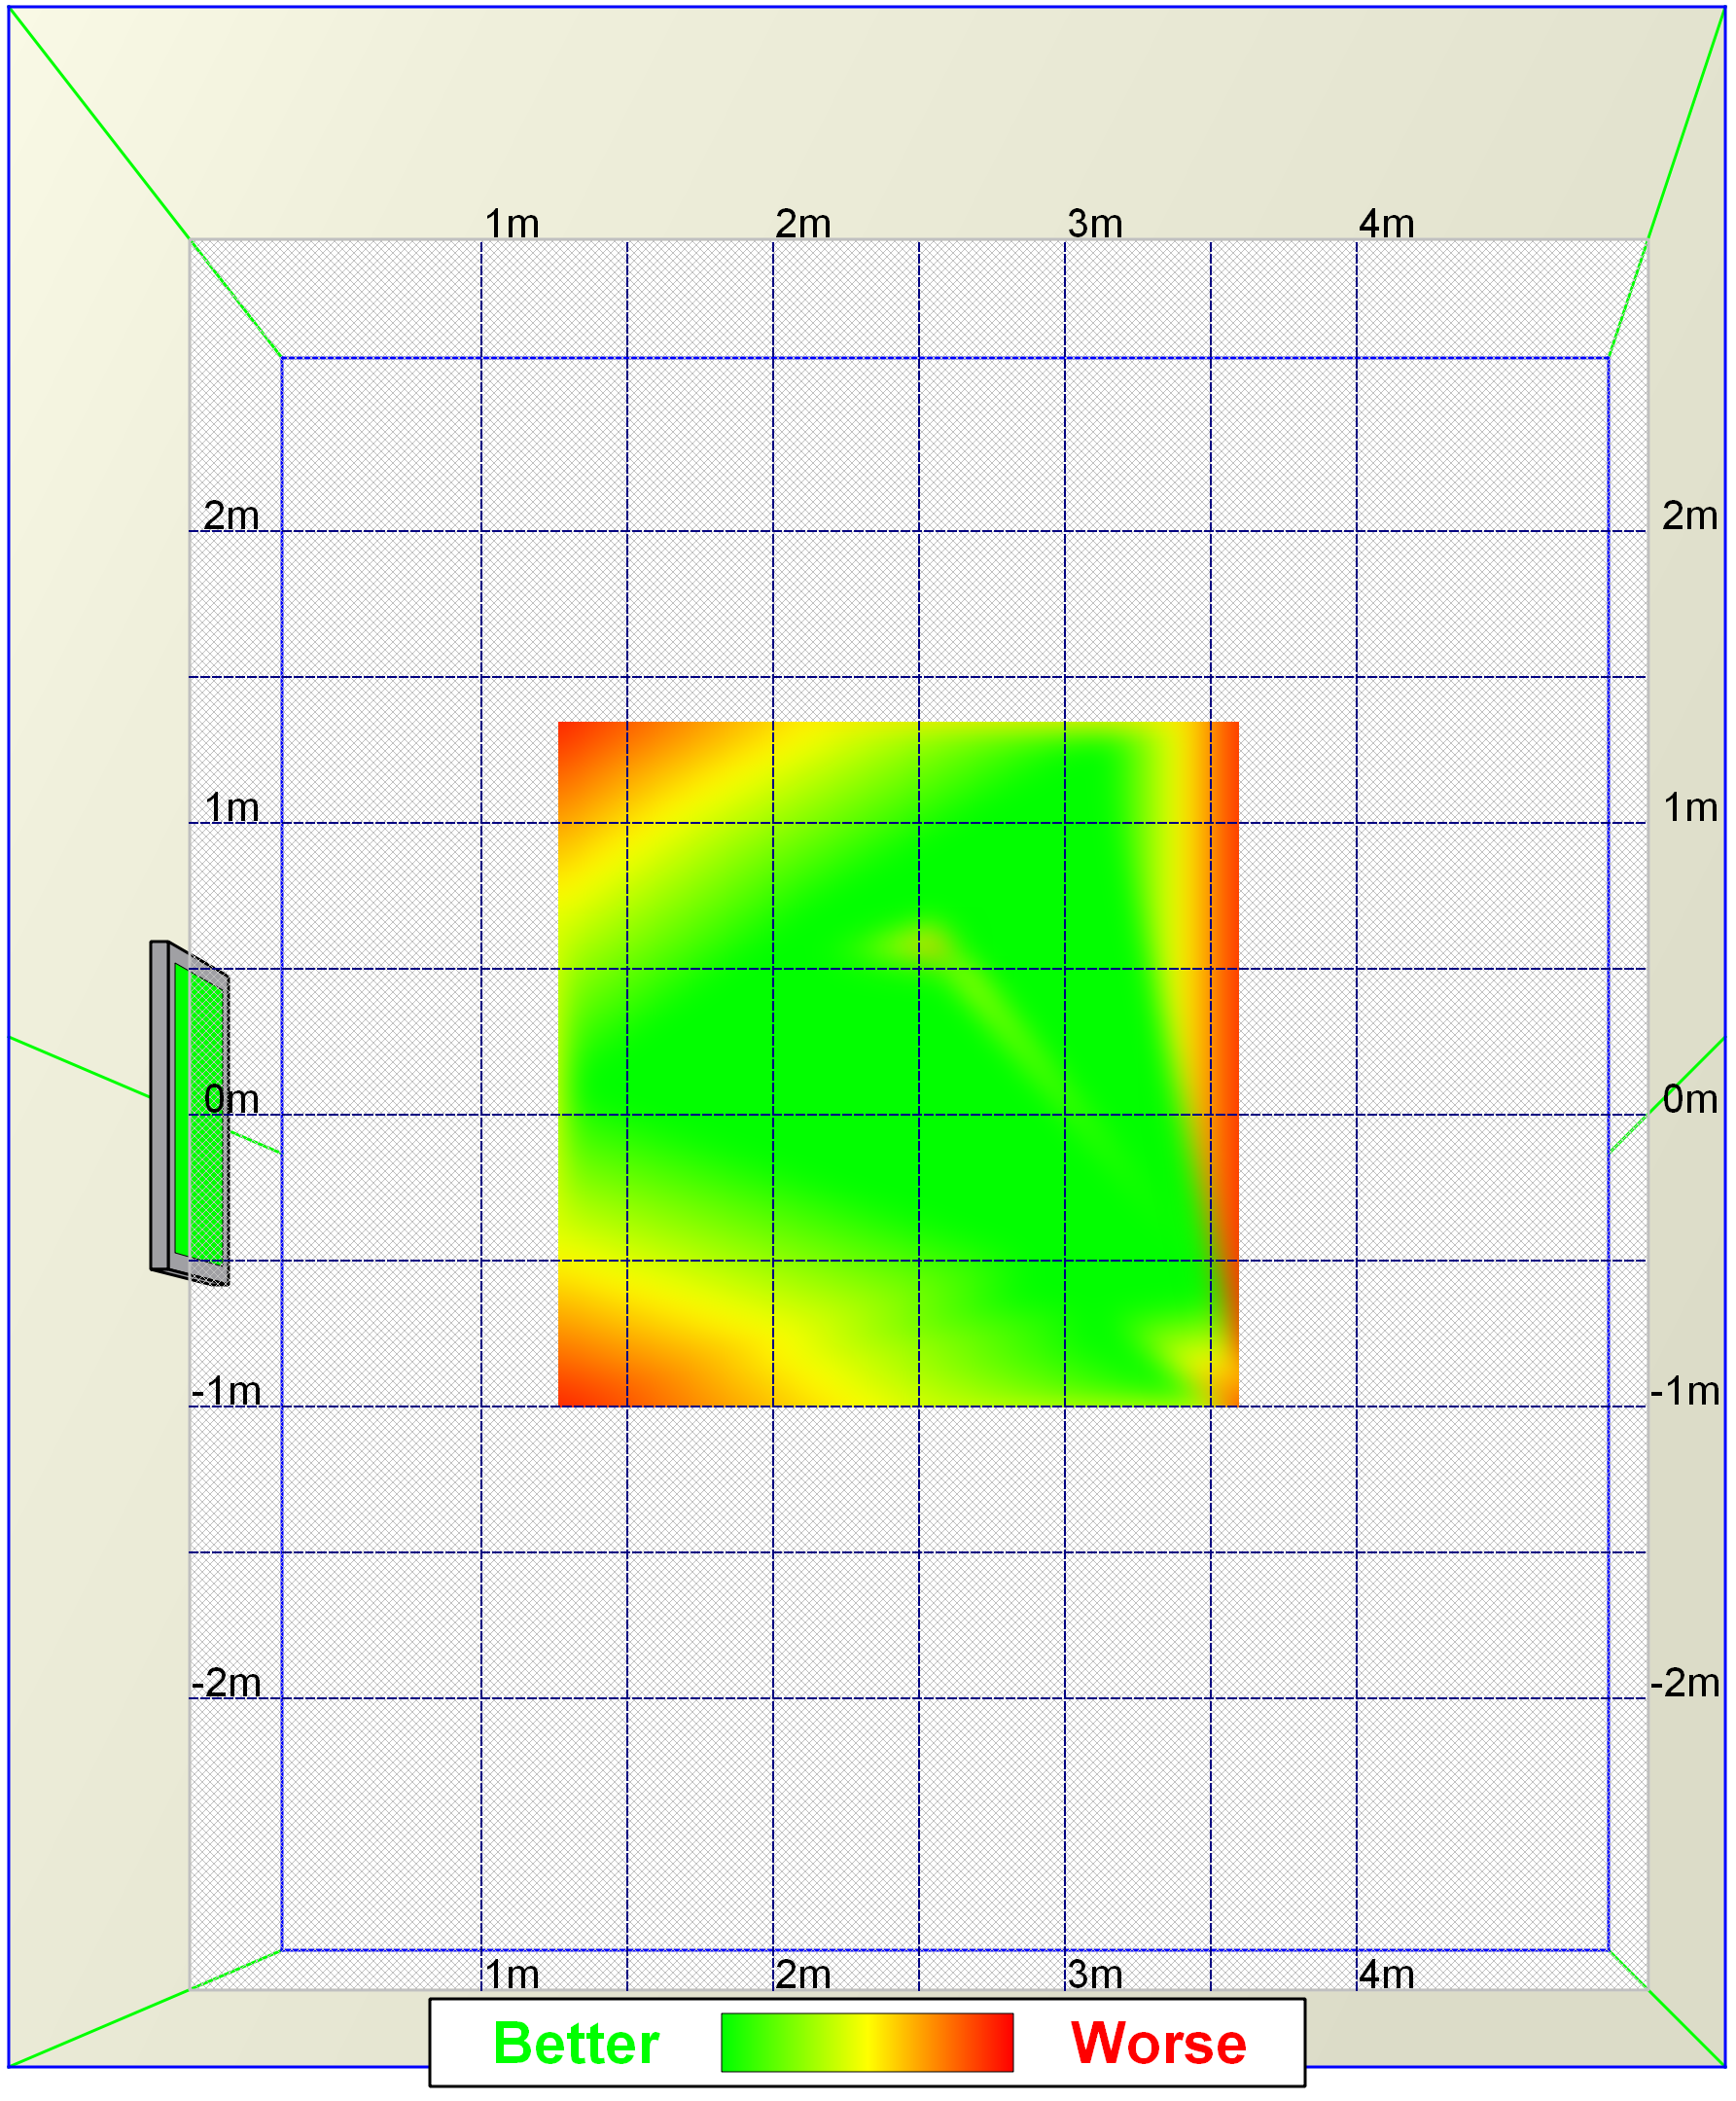Screen dimensions: 1736x2101
Task: Click the '3m' label on top axis
Action: pos(1094,223)
